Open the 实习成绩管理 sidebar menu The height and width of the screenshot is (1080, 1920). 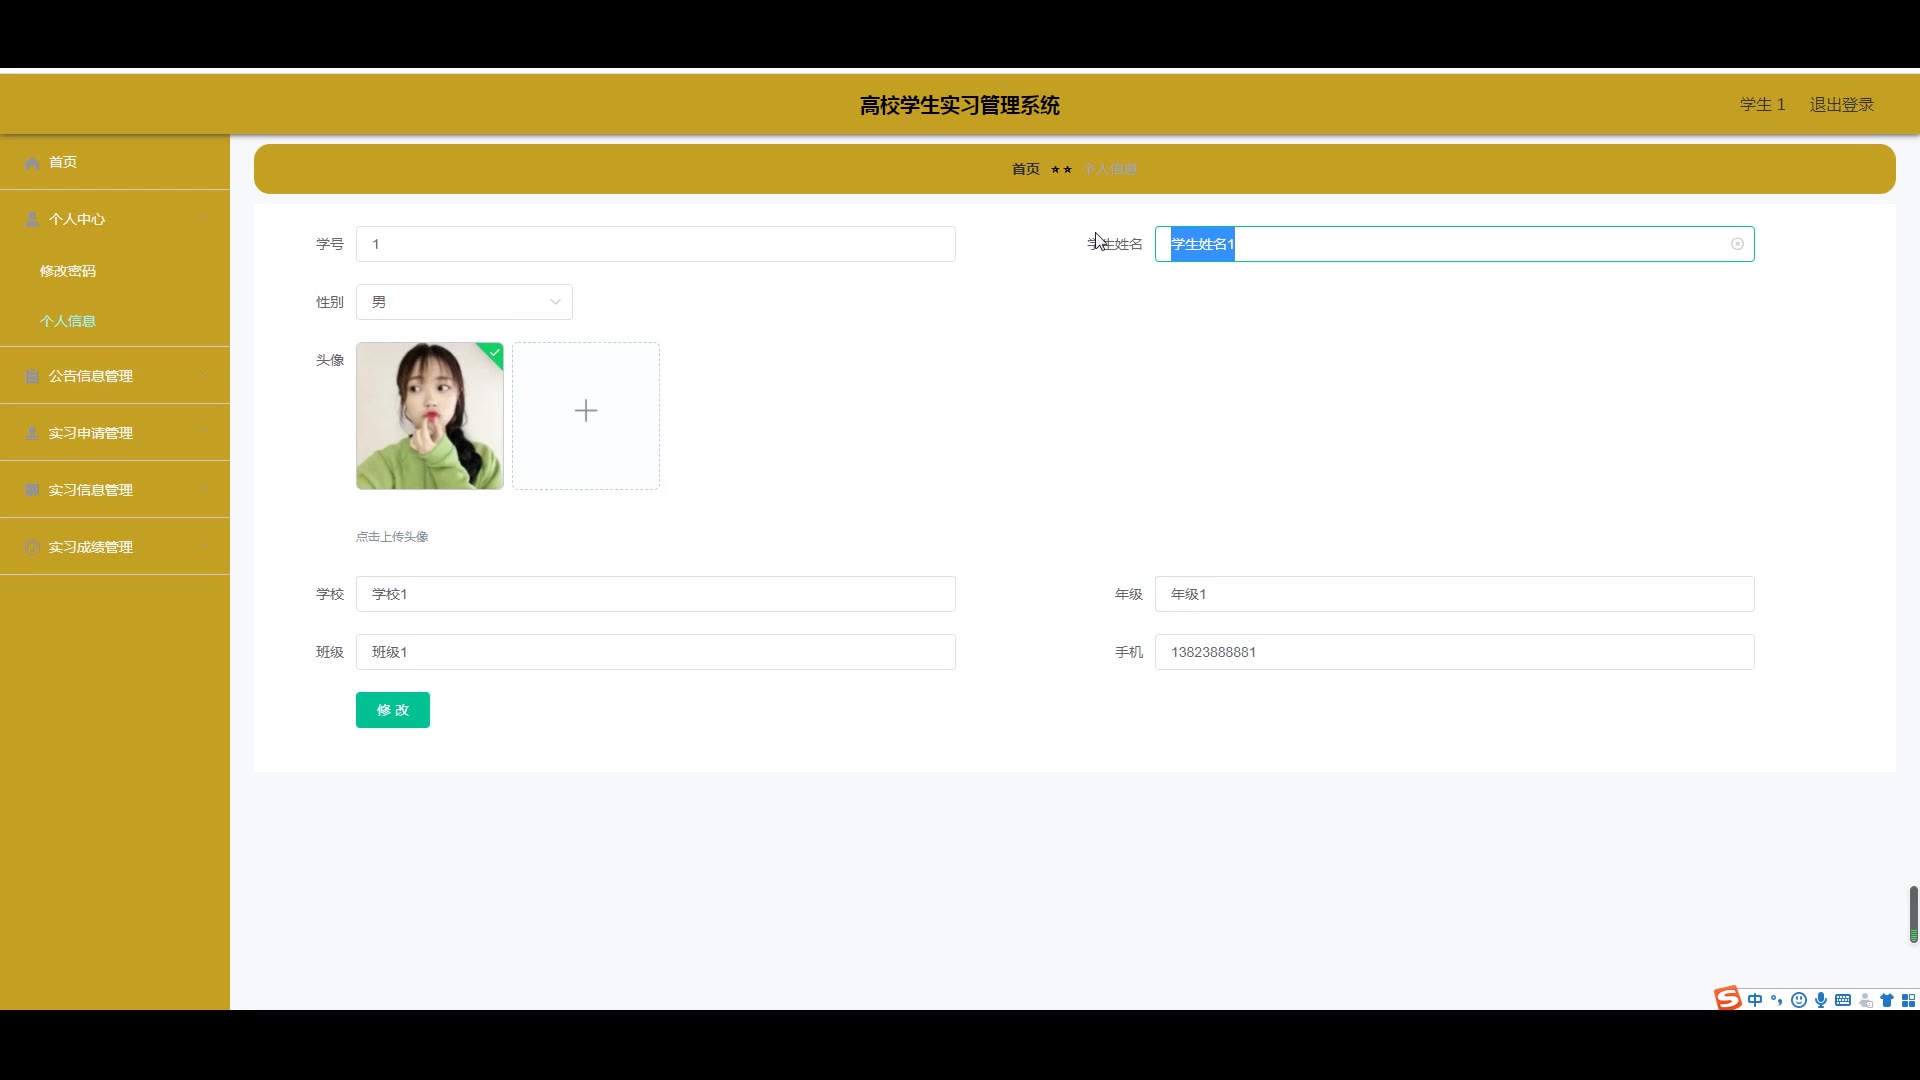[x=115, y=547]
